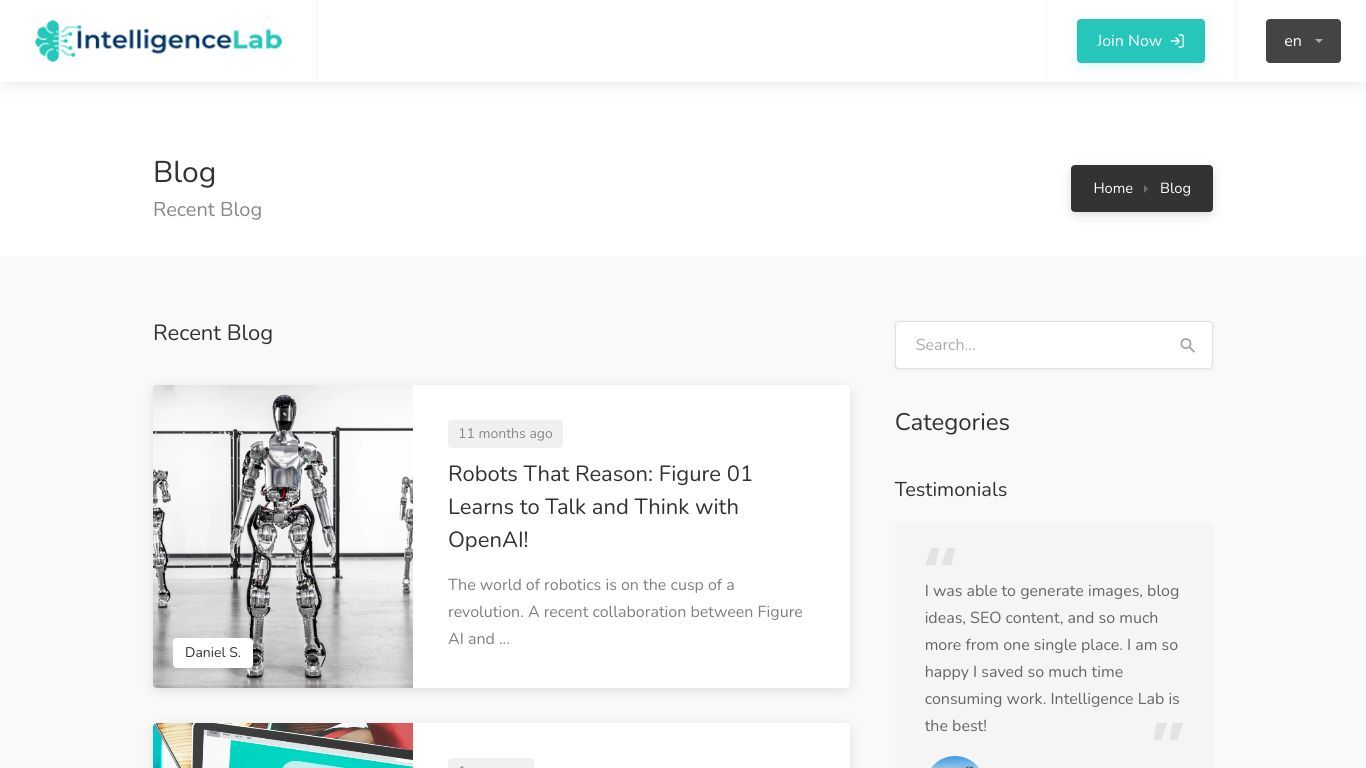
Task: Click the Recent Blog section heading
Action: coord(213,333)
